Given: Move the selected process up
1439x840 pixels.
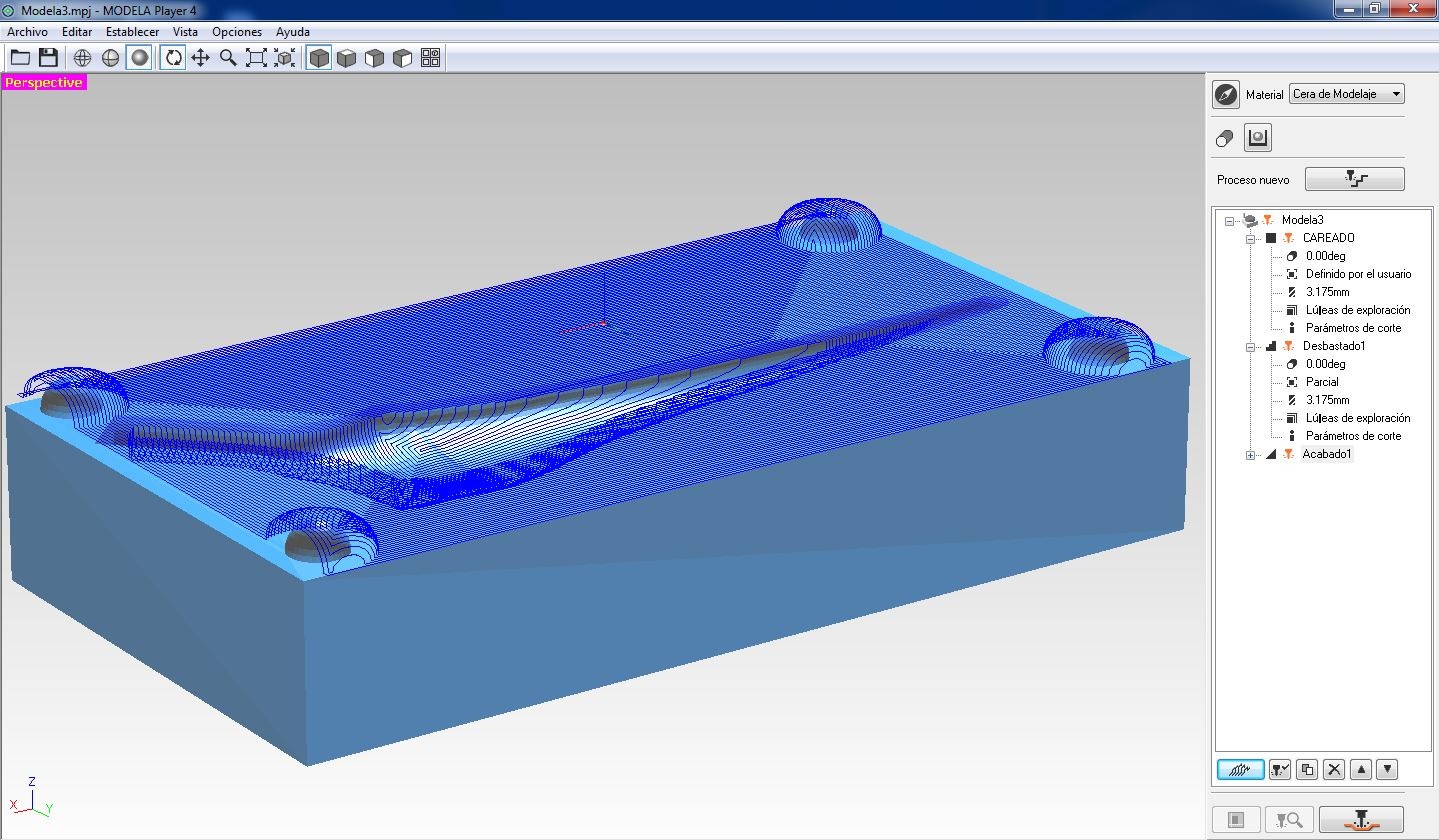Looking at the screenshot, I should pyautogui.click(x=1360, y=770).
